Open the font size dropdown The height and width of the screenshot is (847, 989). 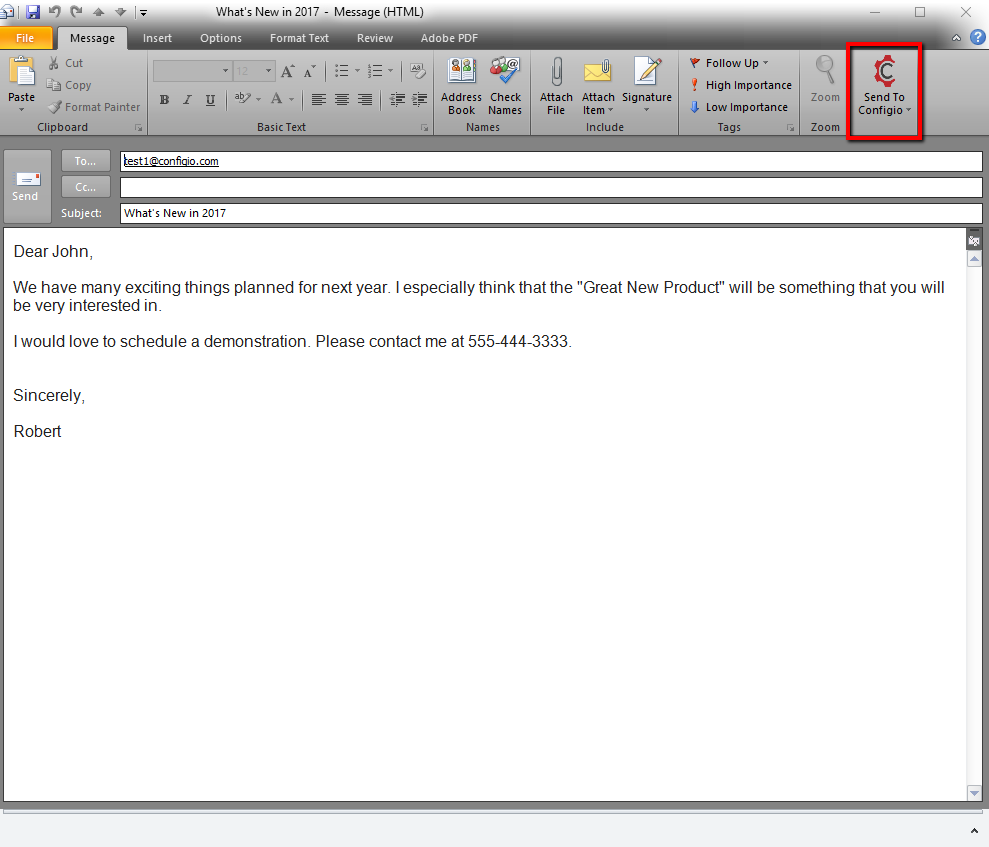click(x=269, y=71)
